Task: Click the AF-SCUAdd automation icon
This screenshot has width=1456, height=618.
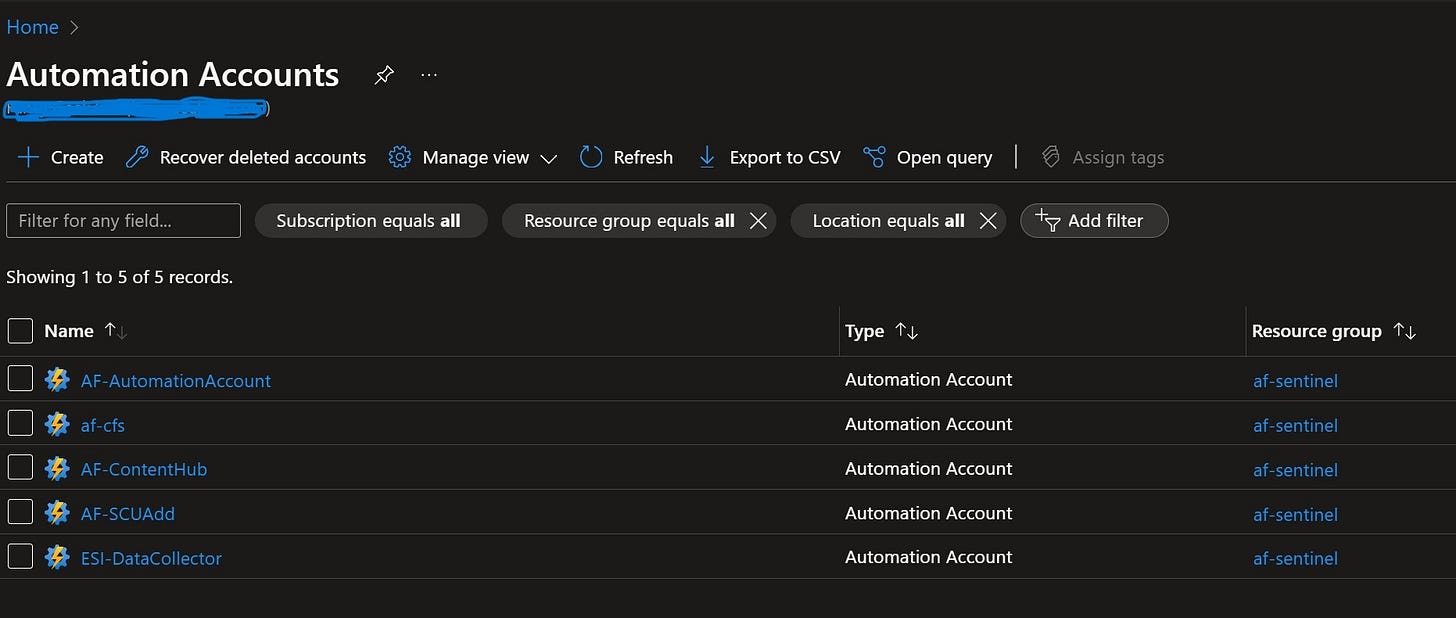Action: (x=57, y=513)
